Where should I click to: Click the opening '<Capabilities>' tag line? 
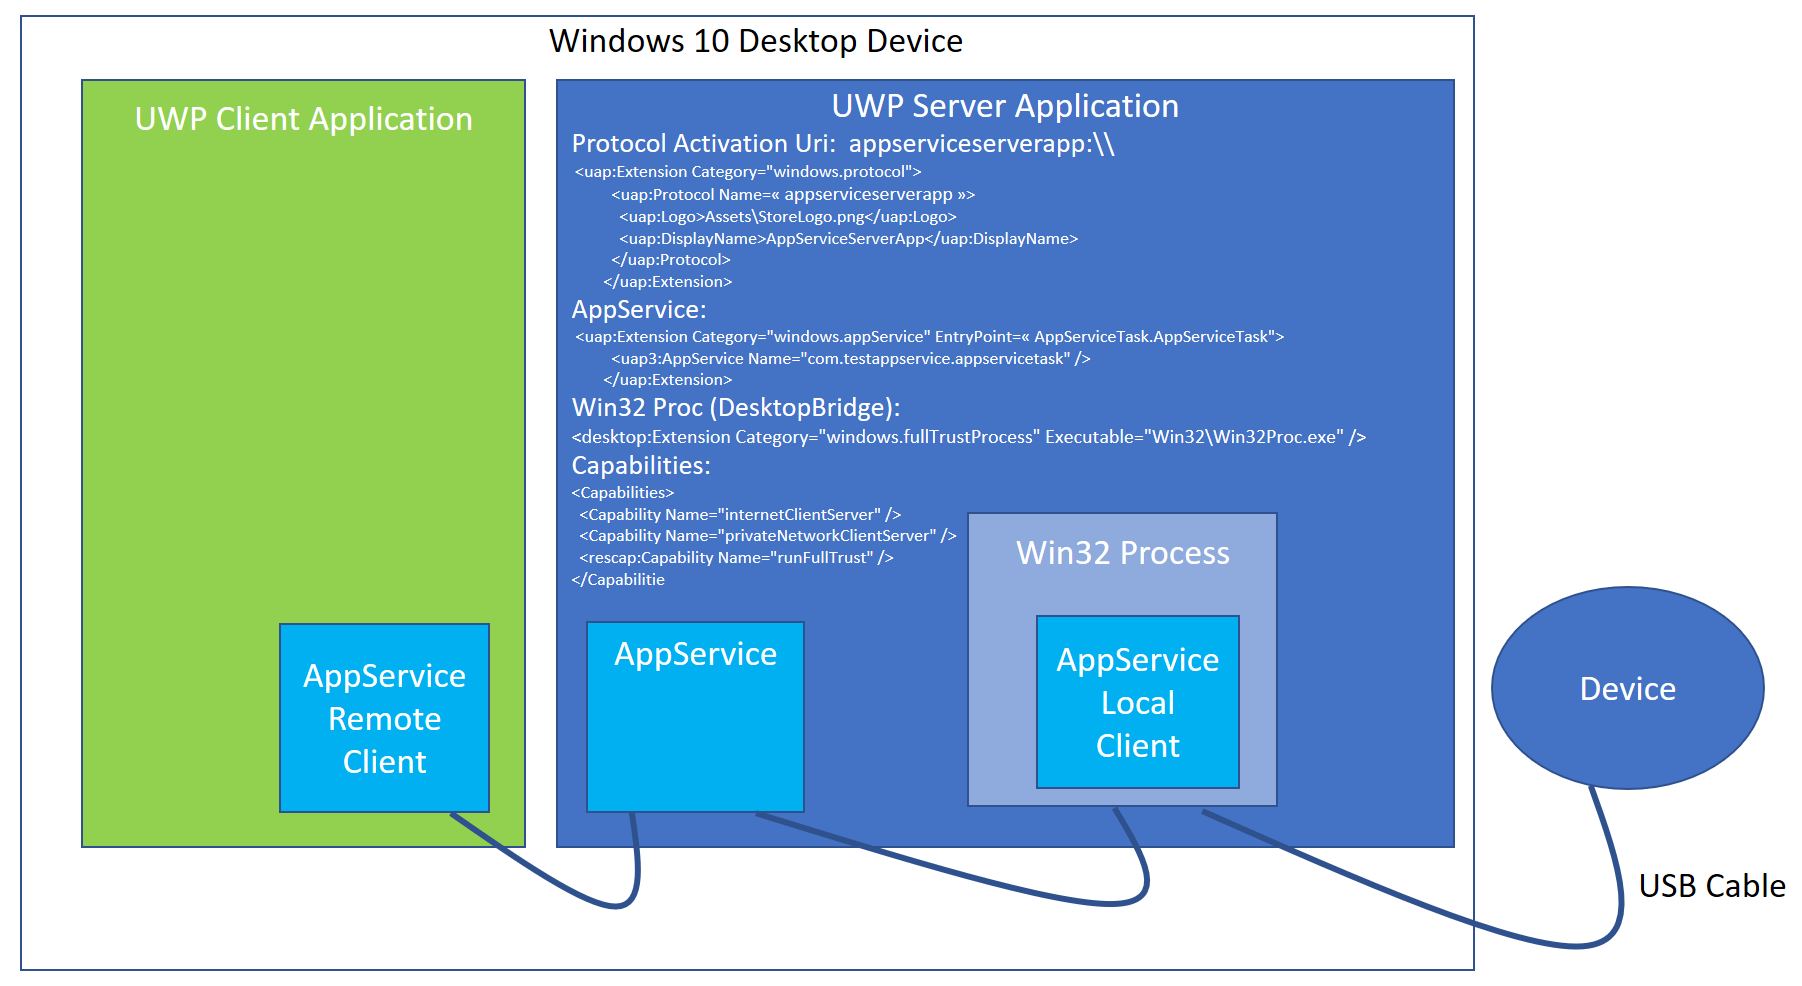tap(623, 493)
